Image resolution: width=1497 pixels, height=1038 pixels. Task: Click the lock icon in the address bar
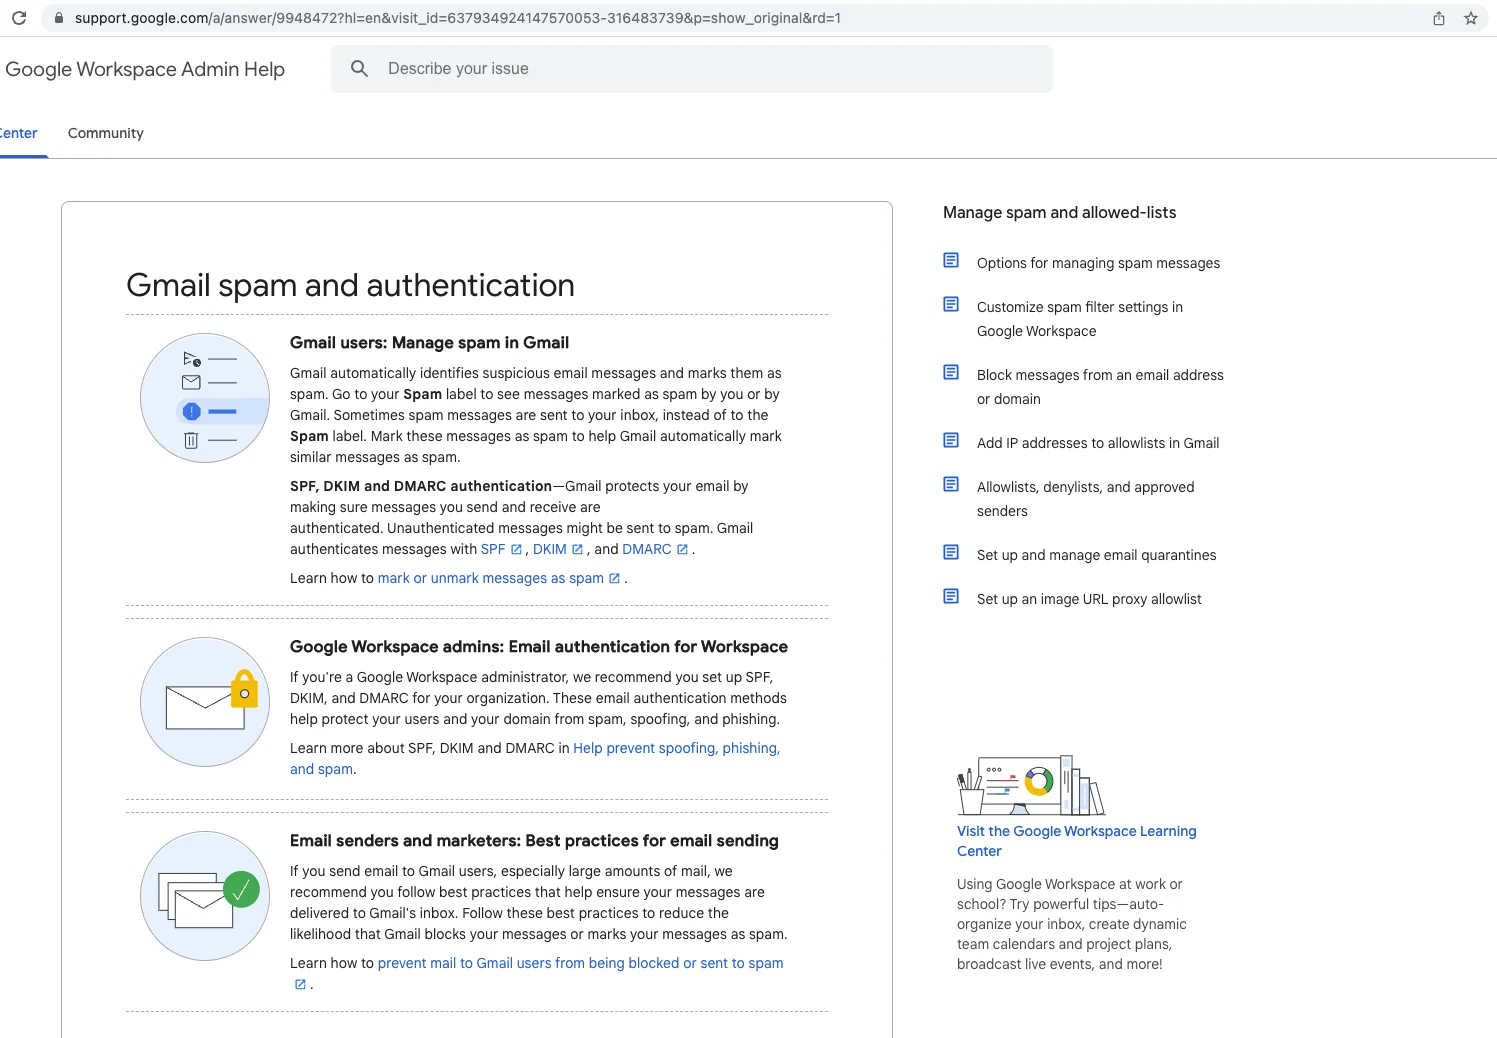pyautogui.click(x=59, y=18)
